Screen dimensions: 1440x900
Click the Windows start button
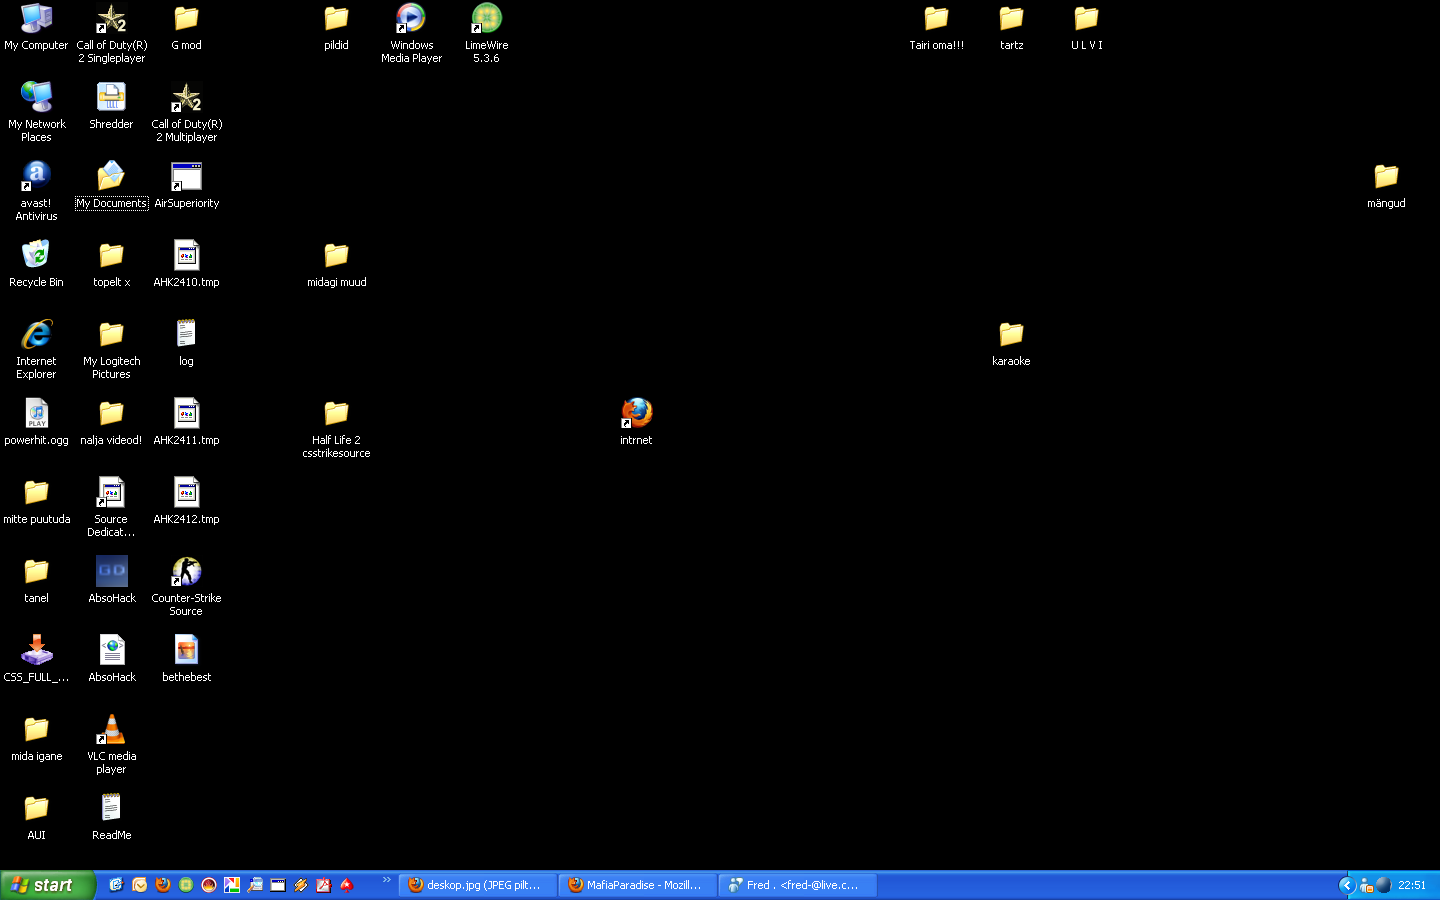(x=47, y=885)
